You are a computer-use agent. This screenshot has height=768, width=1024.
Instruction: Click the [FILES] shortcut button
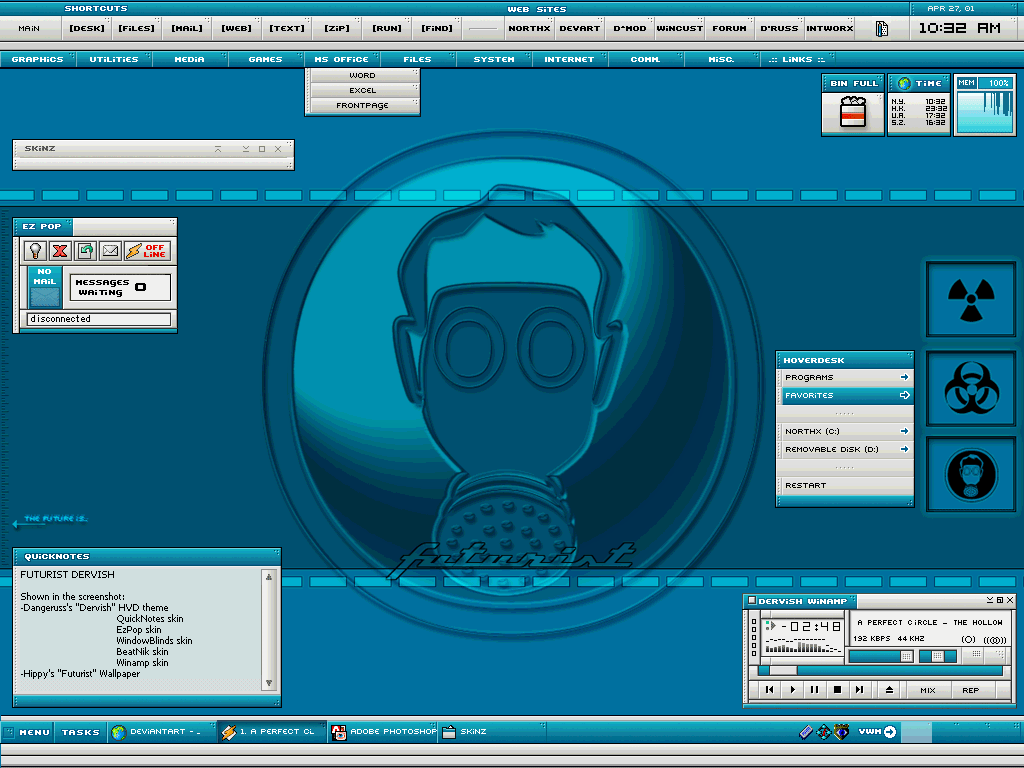coord(136,28)
